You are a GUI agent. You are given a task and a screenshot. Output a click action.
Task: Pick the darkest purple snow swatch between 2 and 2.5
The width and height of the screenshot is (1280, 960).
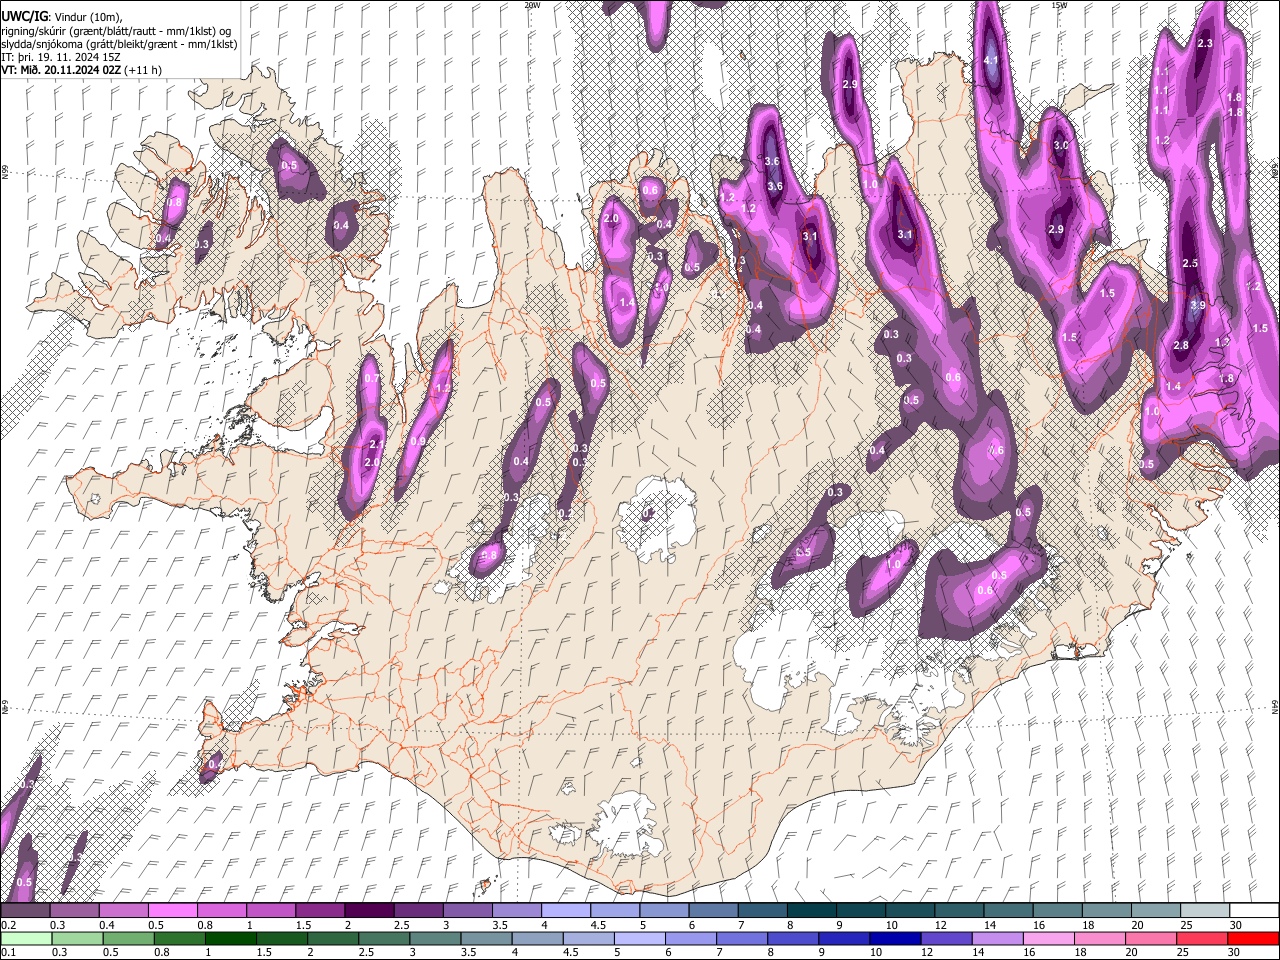(x=370, y=911)
